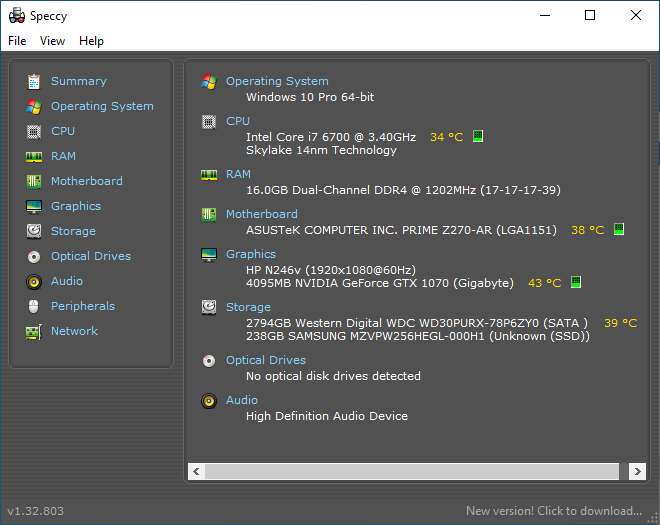Click the Operating System heading link in summary
The height and width of the screenshot is (525, 660).
pos(277,81)
